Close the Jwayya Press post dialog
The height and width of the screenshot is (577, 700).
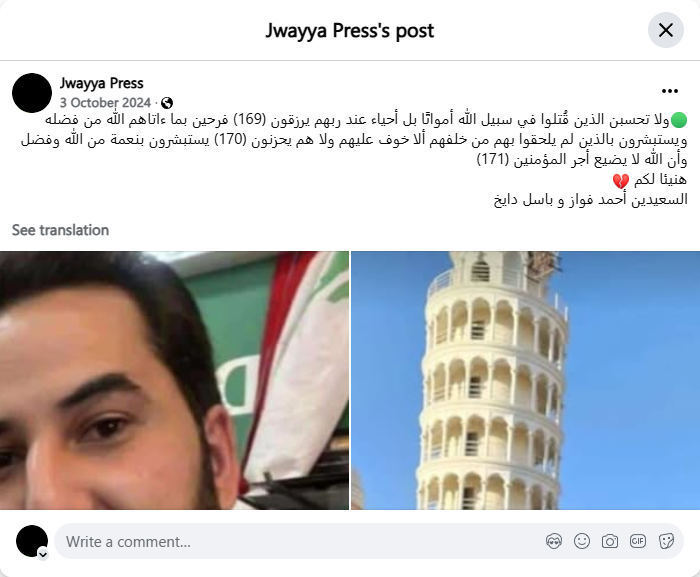pos(666,30)
